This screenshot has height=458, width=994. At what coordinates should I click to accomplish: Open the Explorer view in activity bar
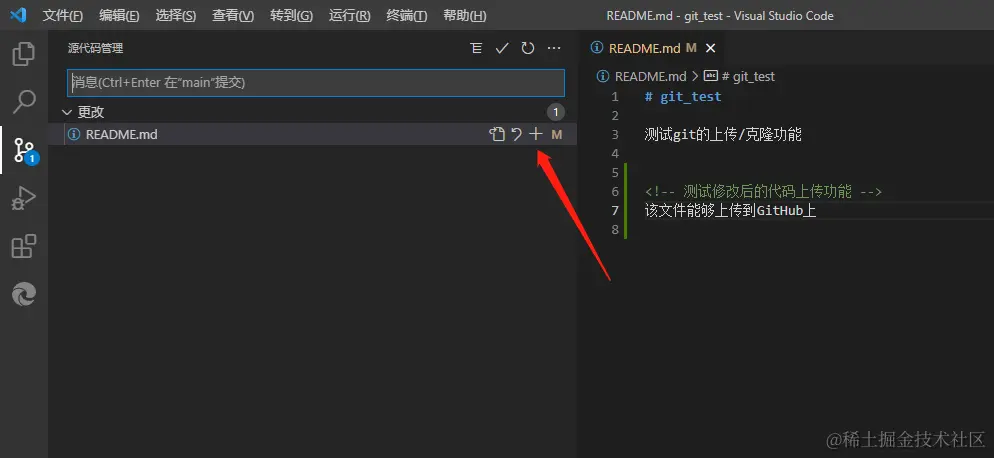(x=23, y=53)
